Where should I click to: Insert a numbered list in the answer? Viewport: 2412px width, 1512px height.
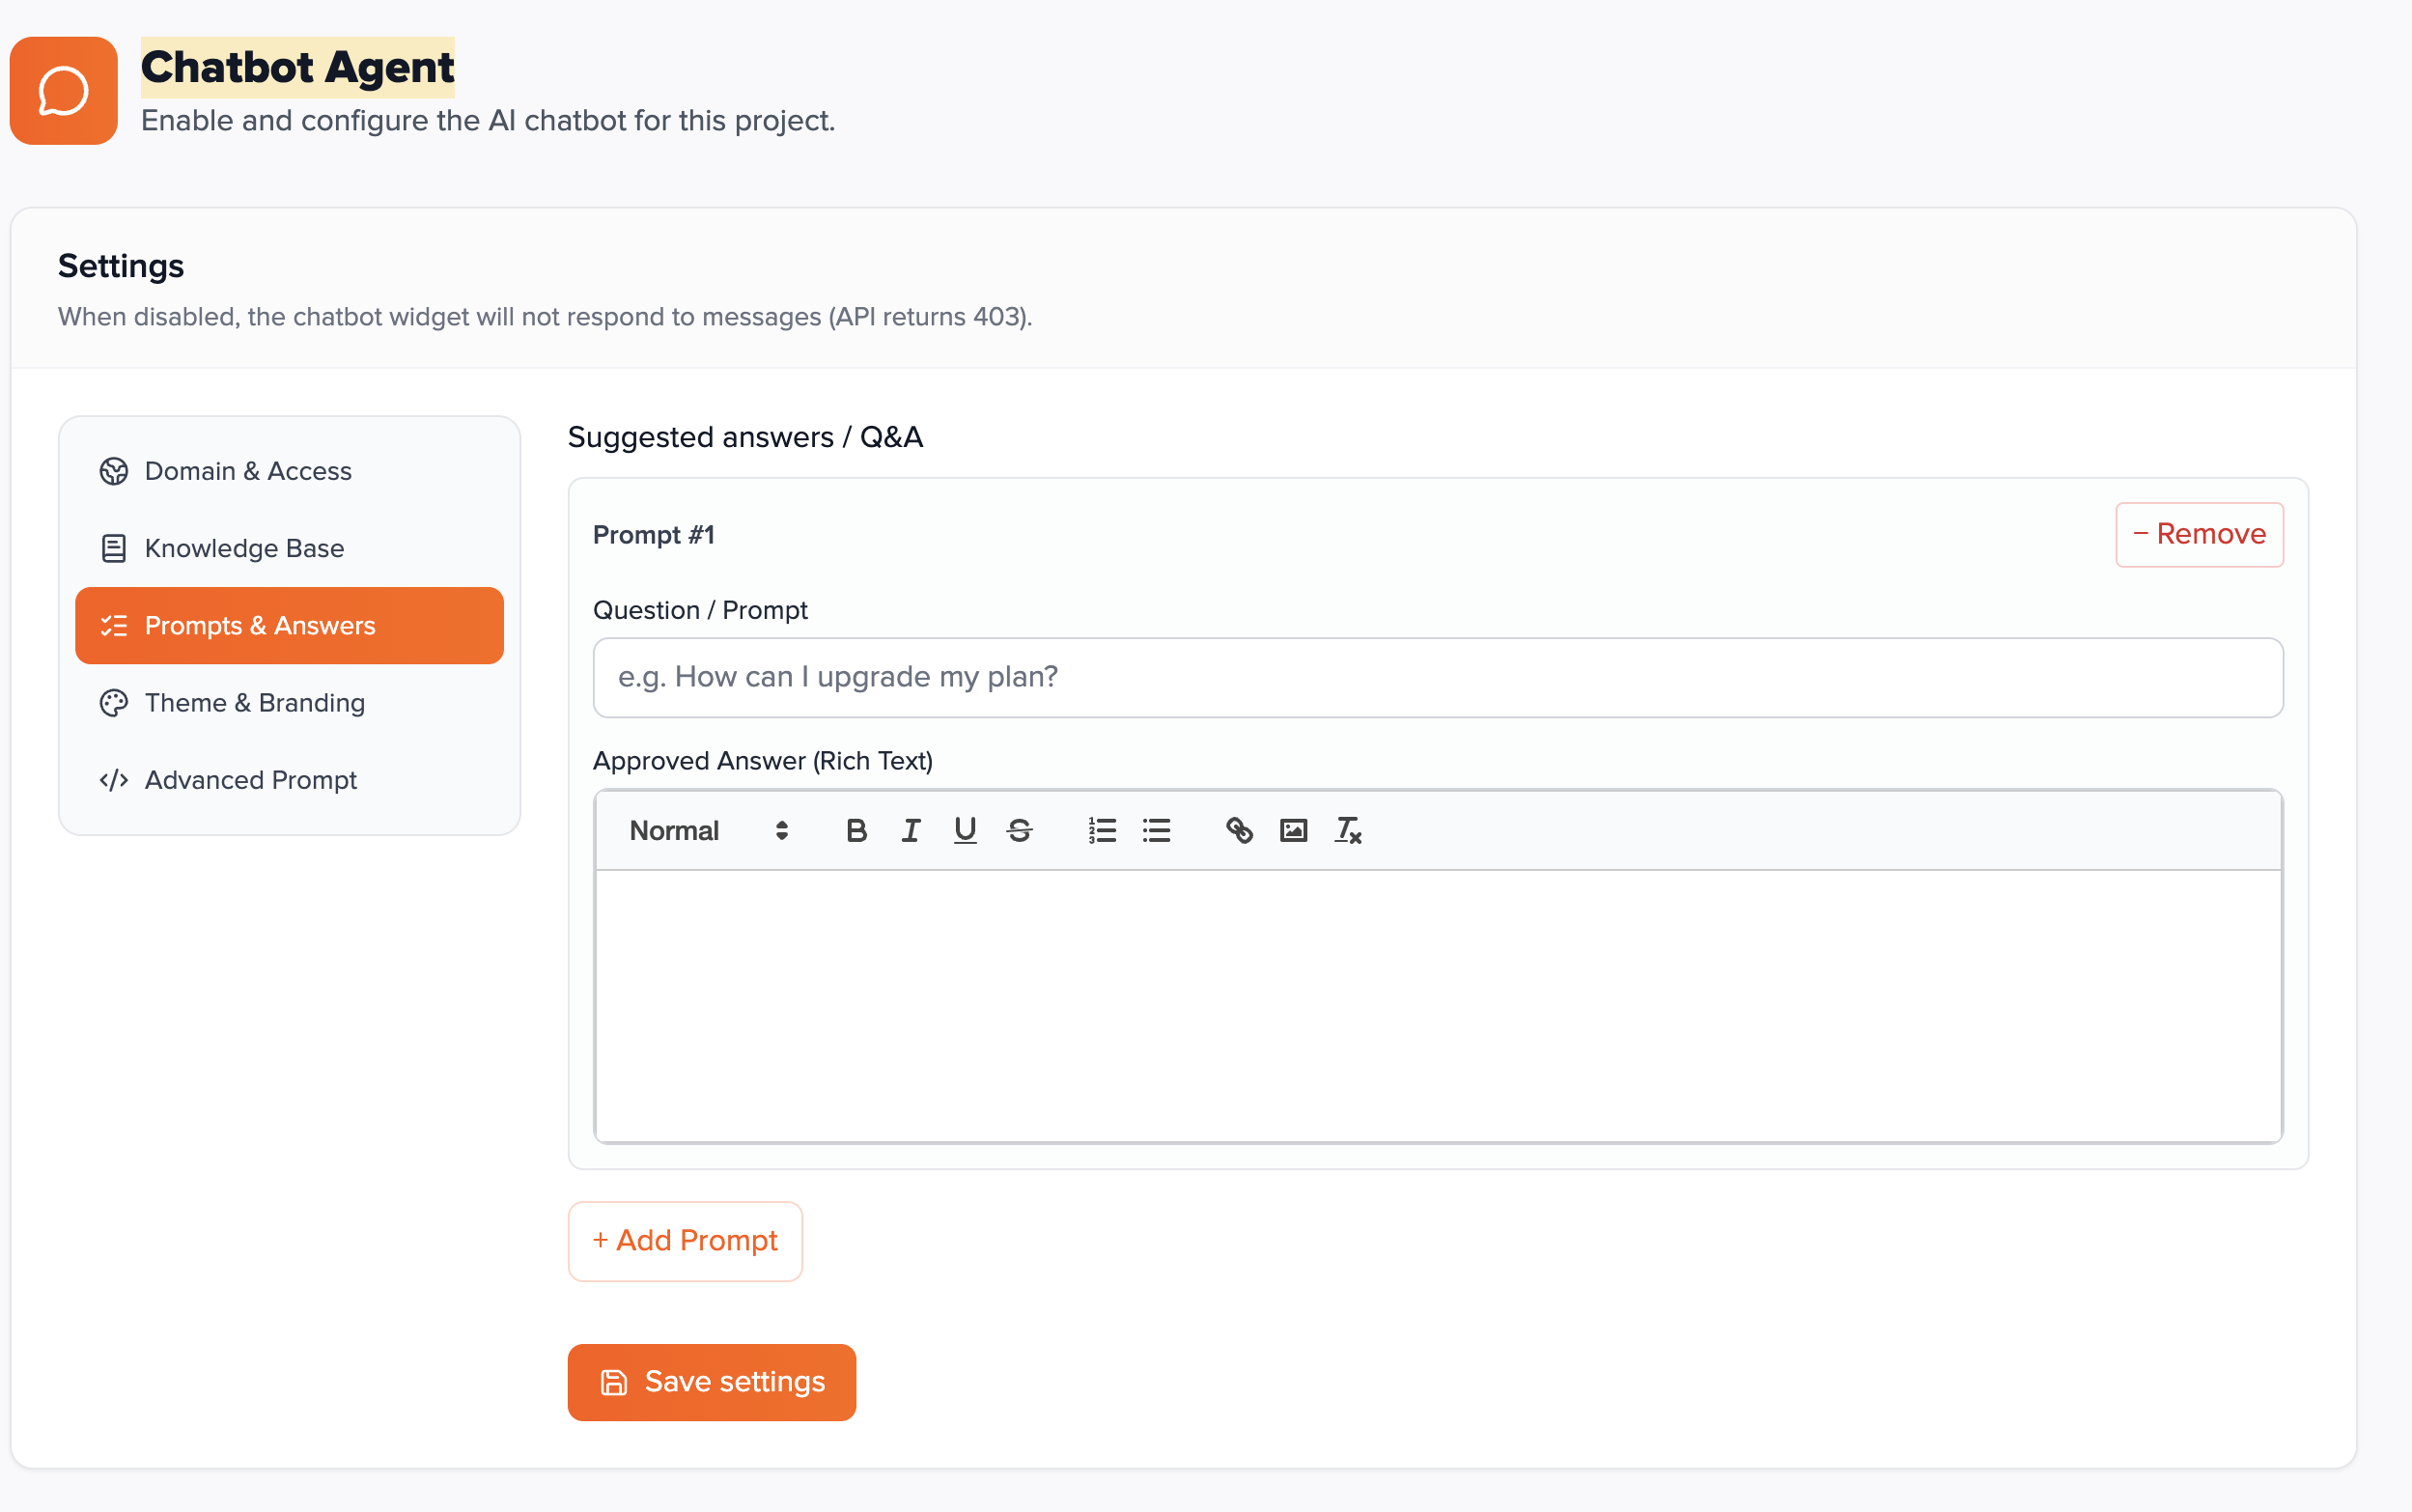point(1102,830)
